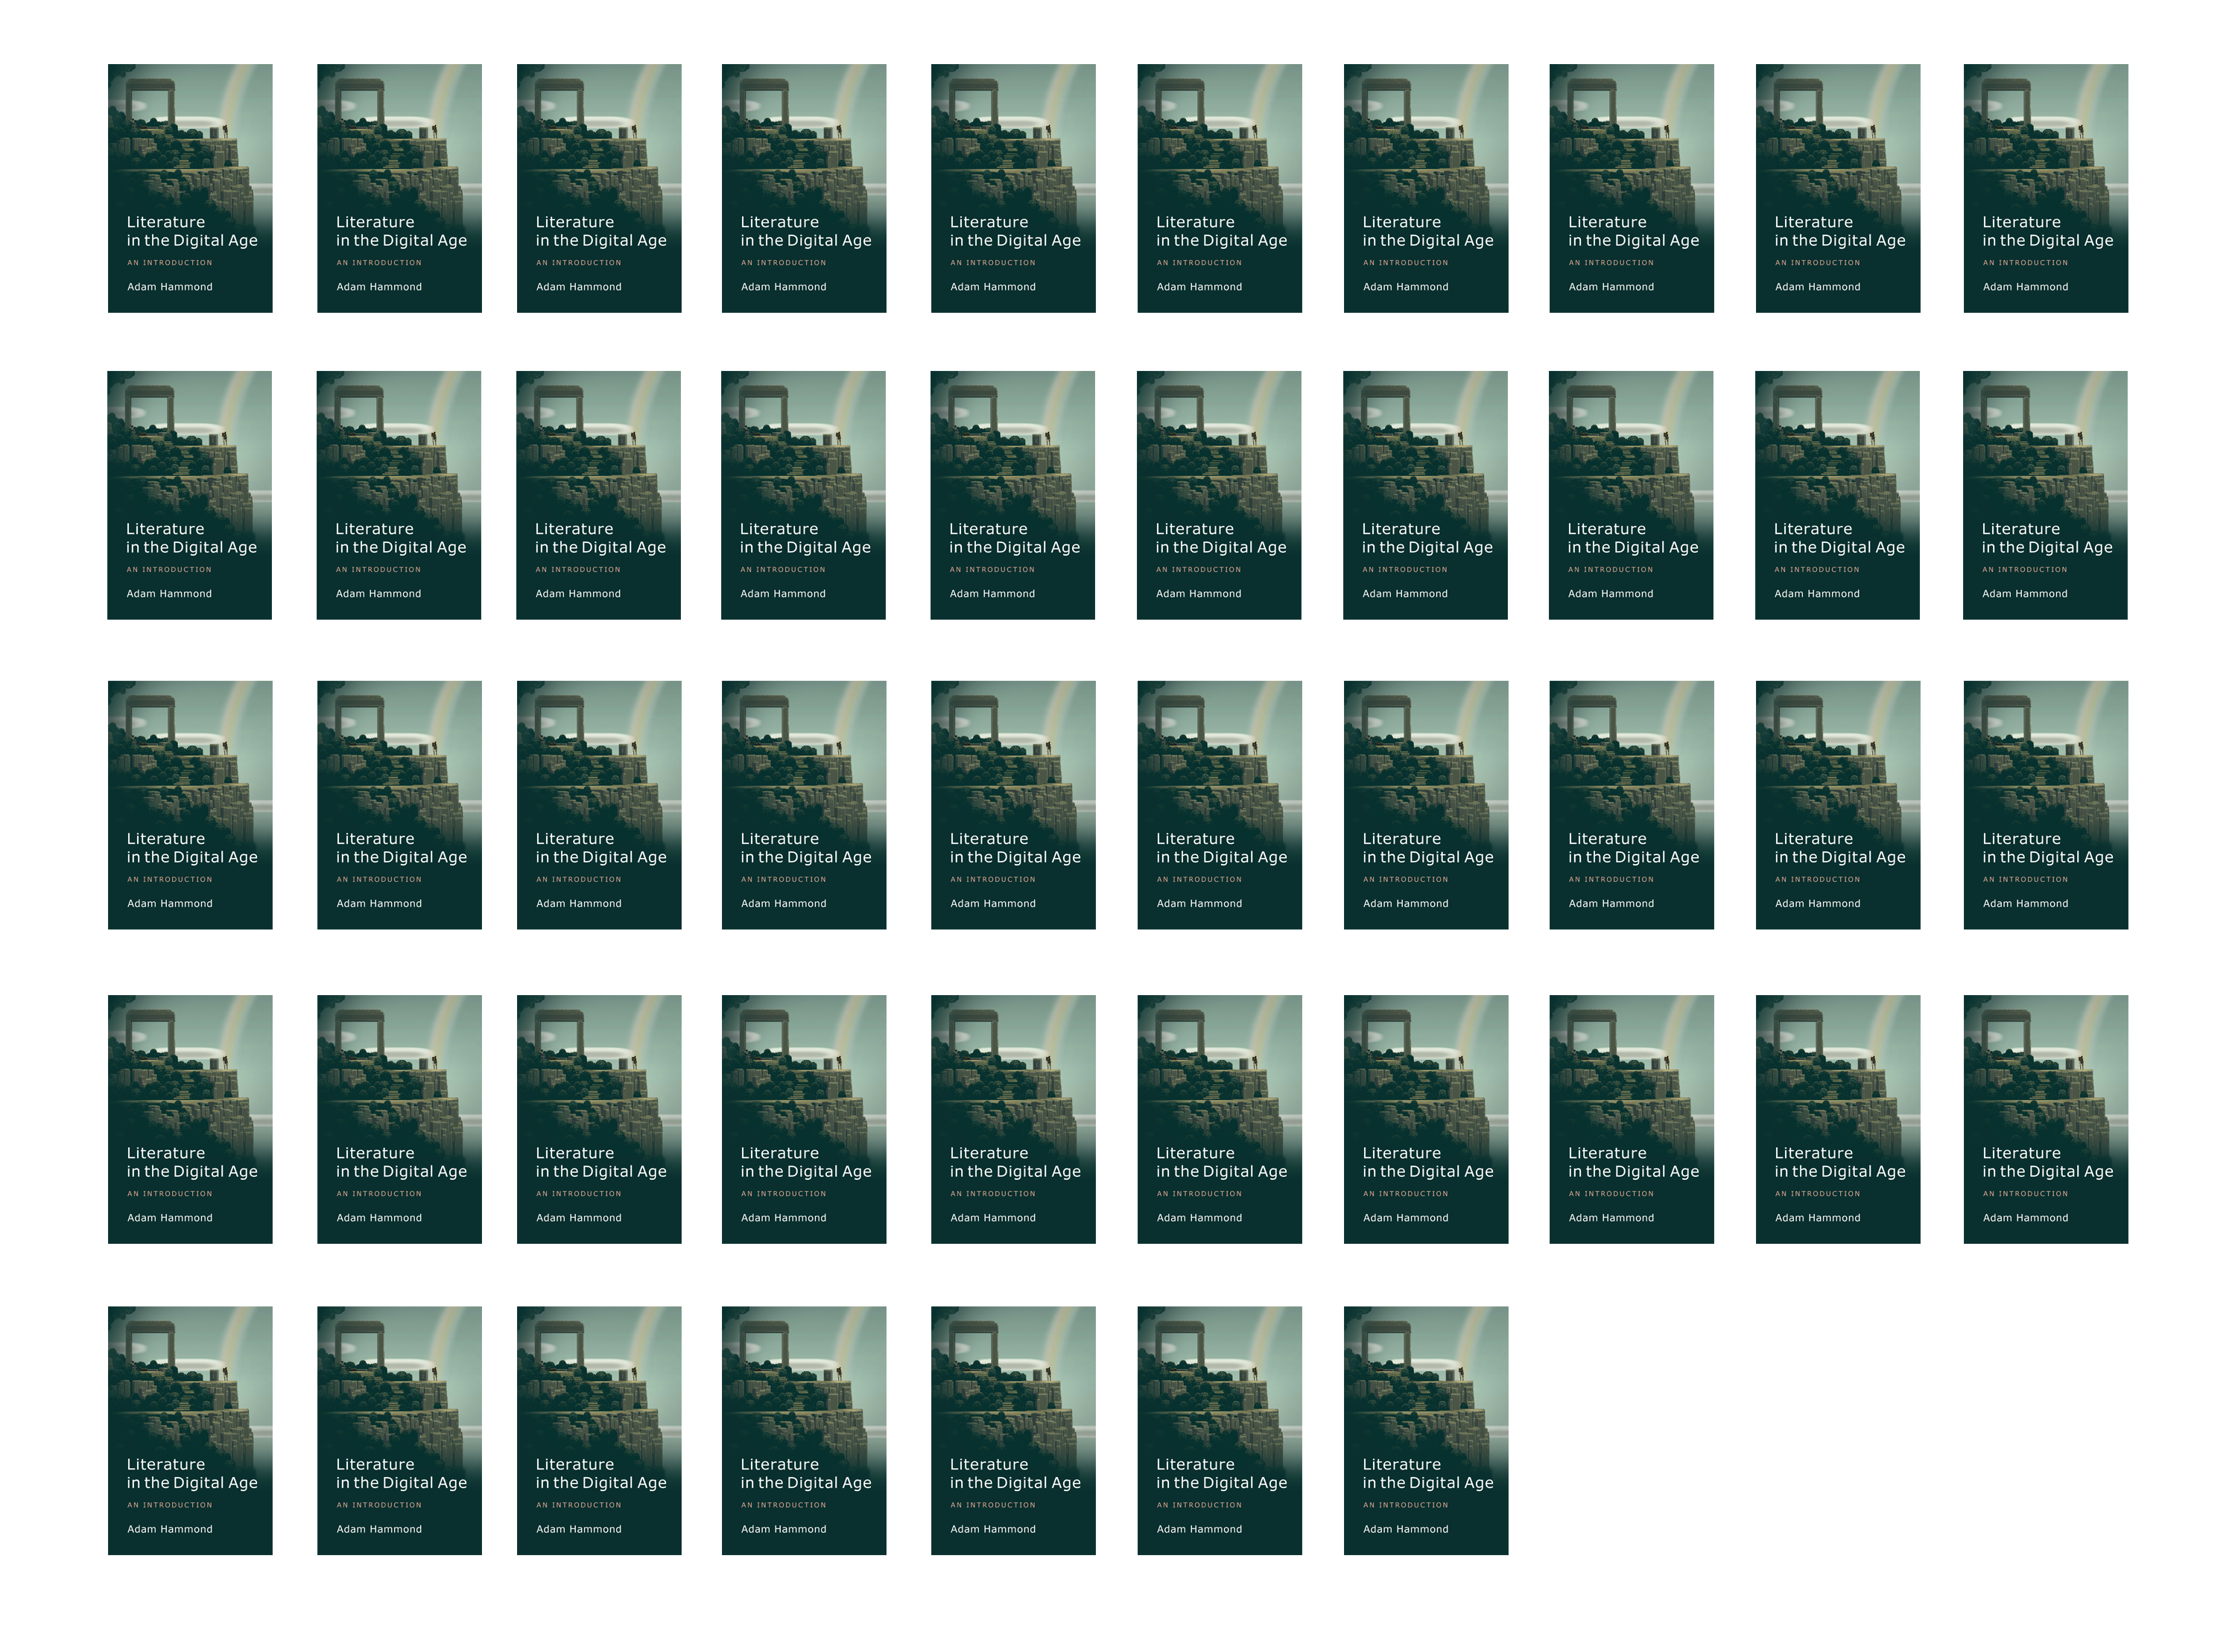
Task: Select the last cover in the second row
Action: (2044, 495)
